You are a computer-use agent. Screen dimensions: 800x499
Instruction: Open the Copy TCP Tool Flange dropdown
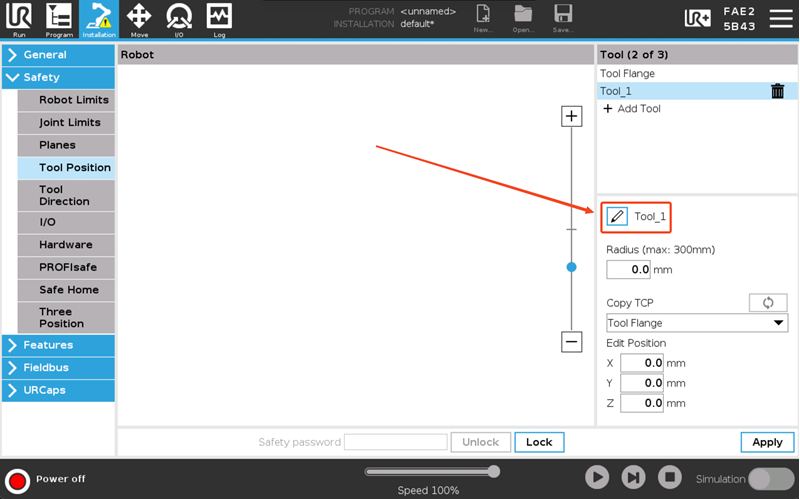pyautogui.click(x=696, y=323)
